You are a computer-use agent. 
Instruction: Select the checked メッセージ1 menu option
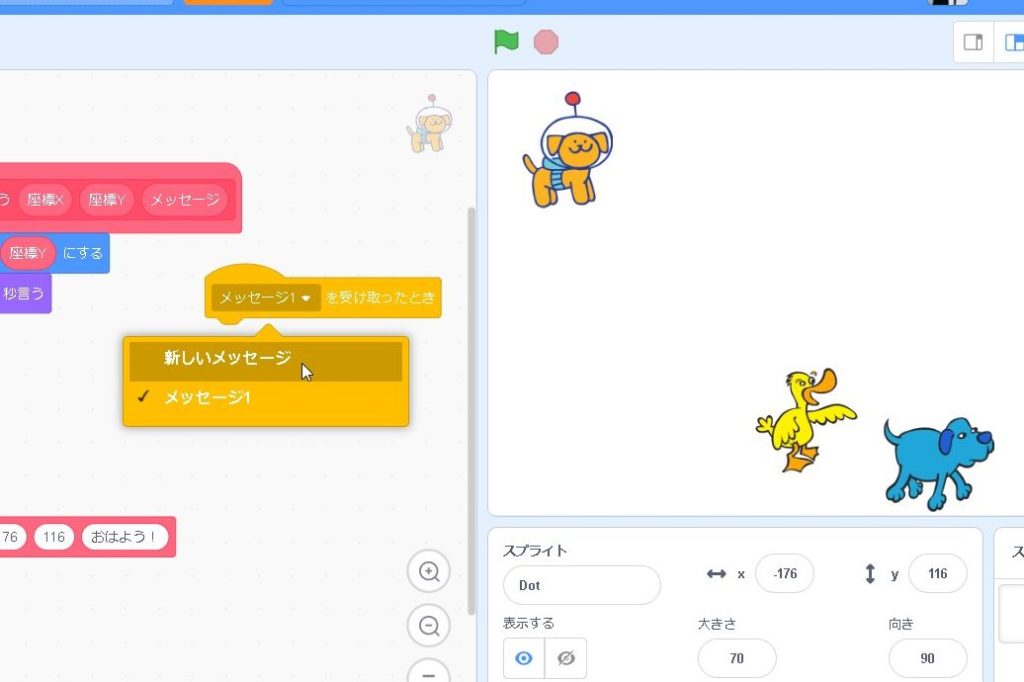[208, 397]
